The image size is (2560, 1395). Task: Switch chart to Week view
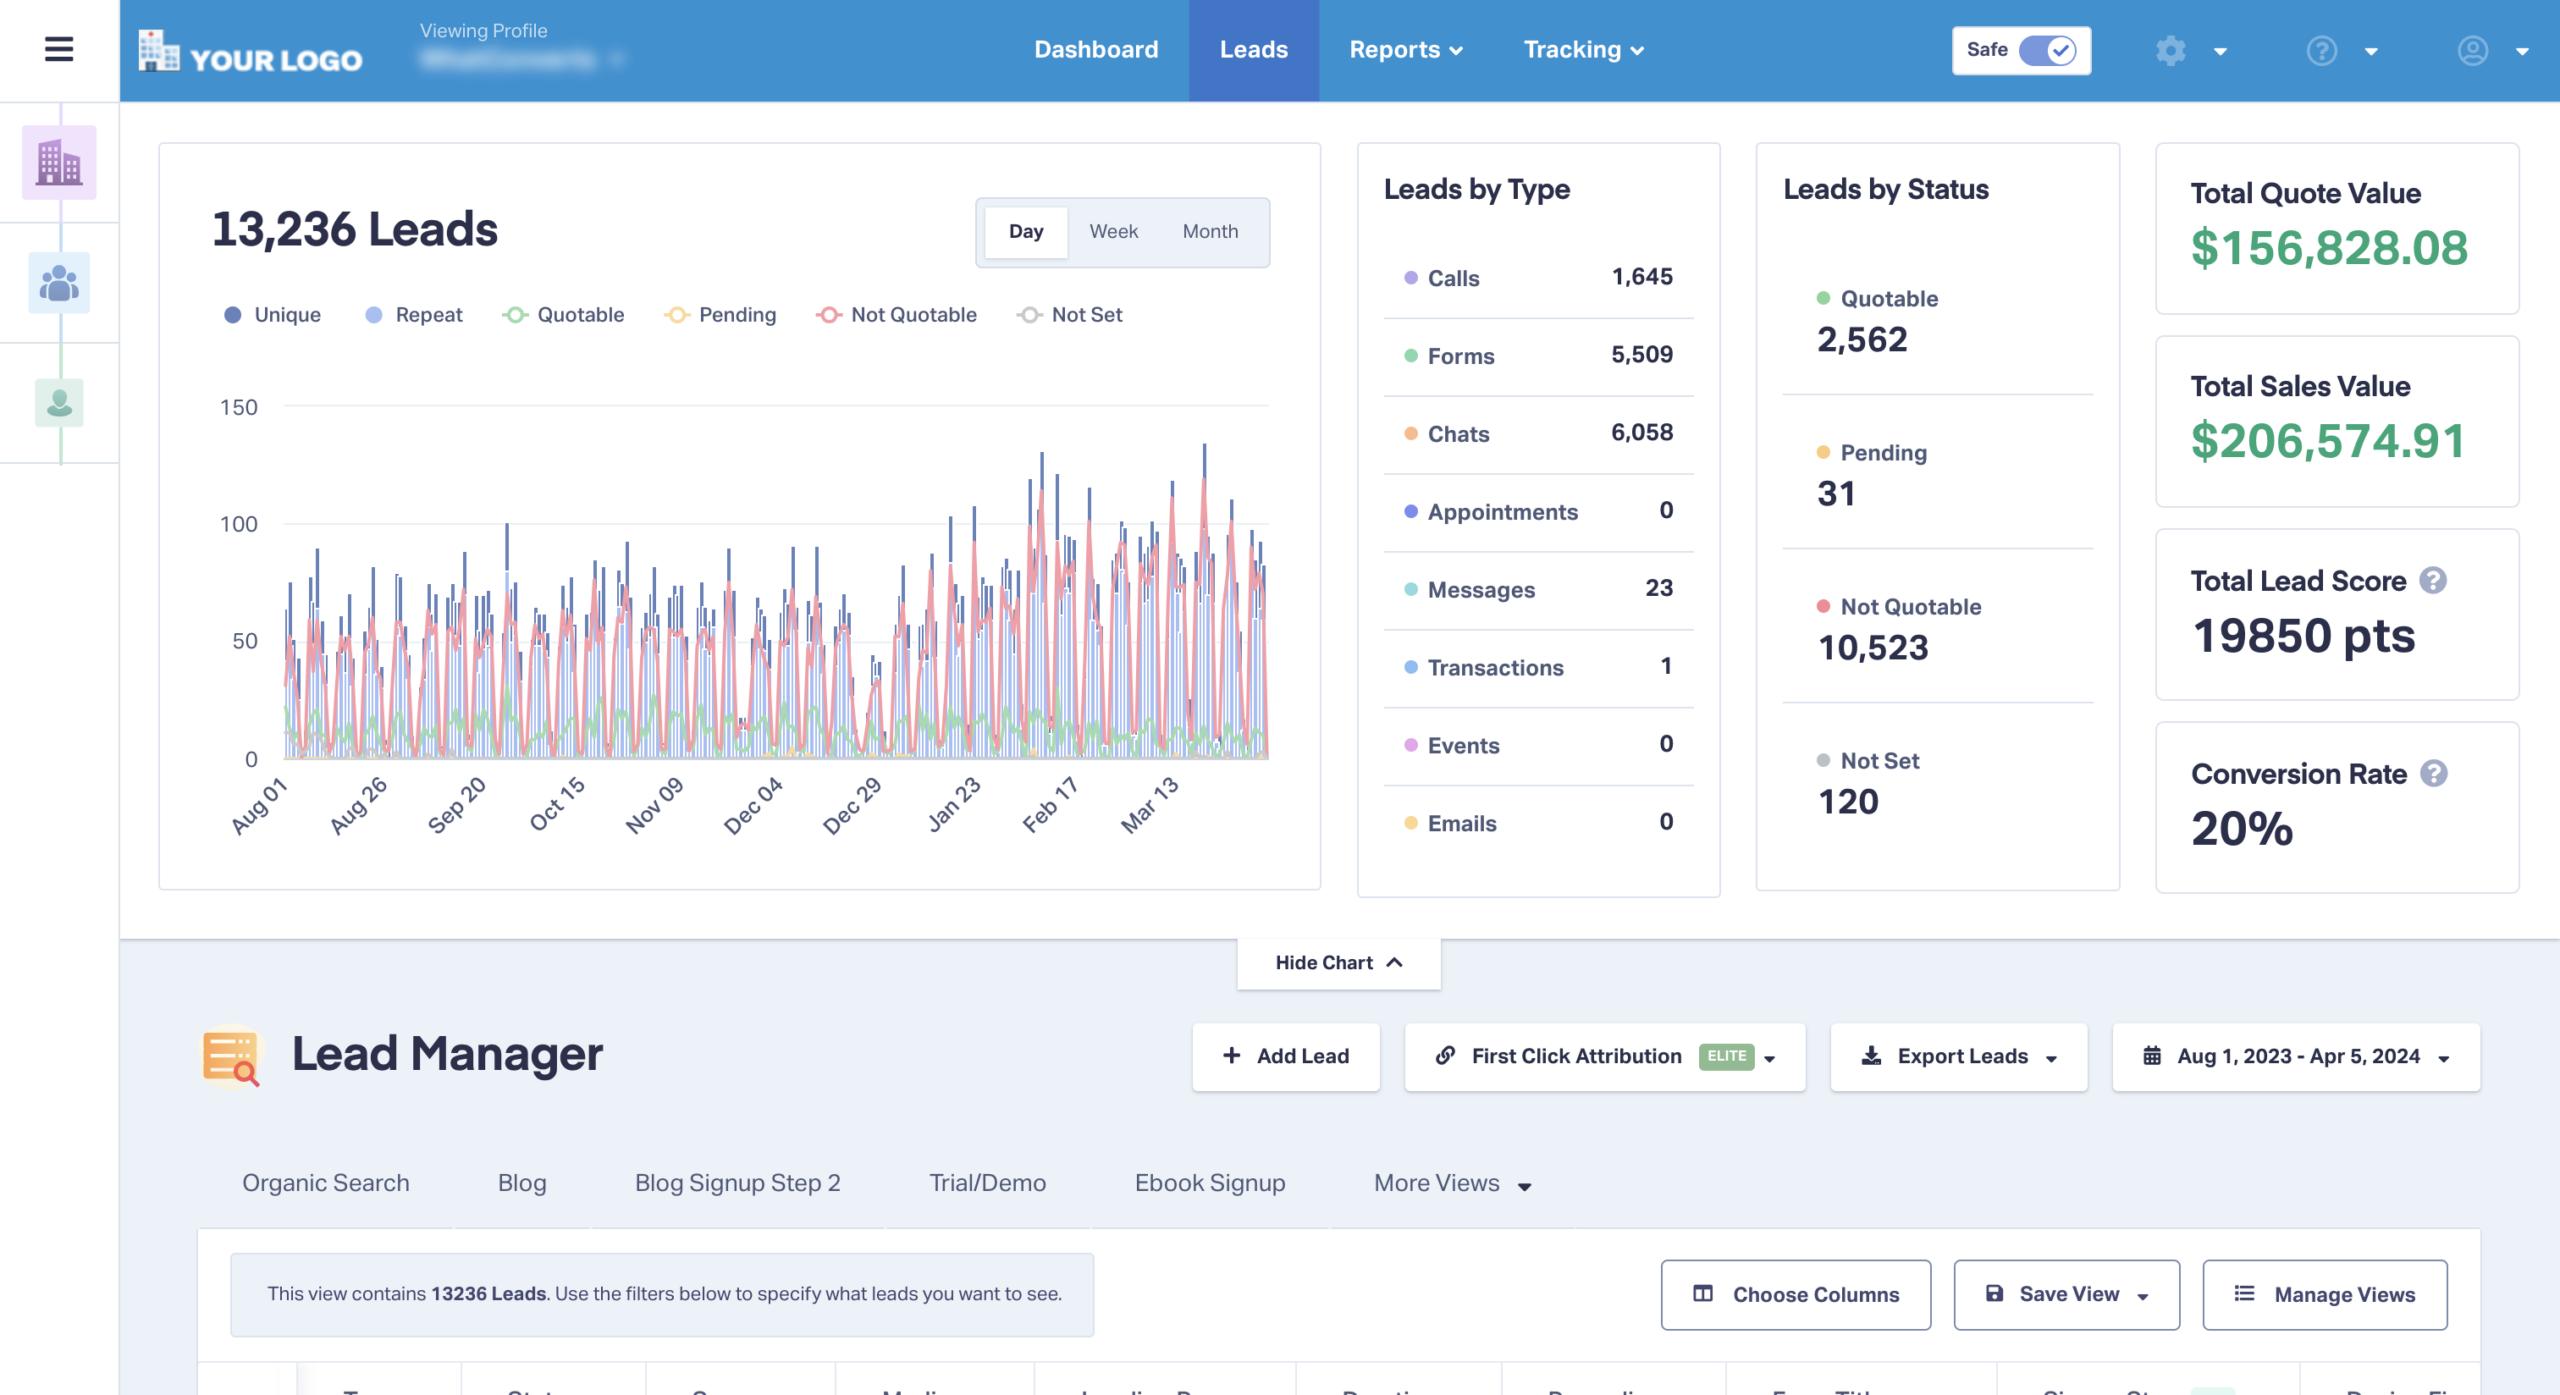click(1113, 232)
